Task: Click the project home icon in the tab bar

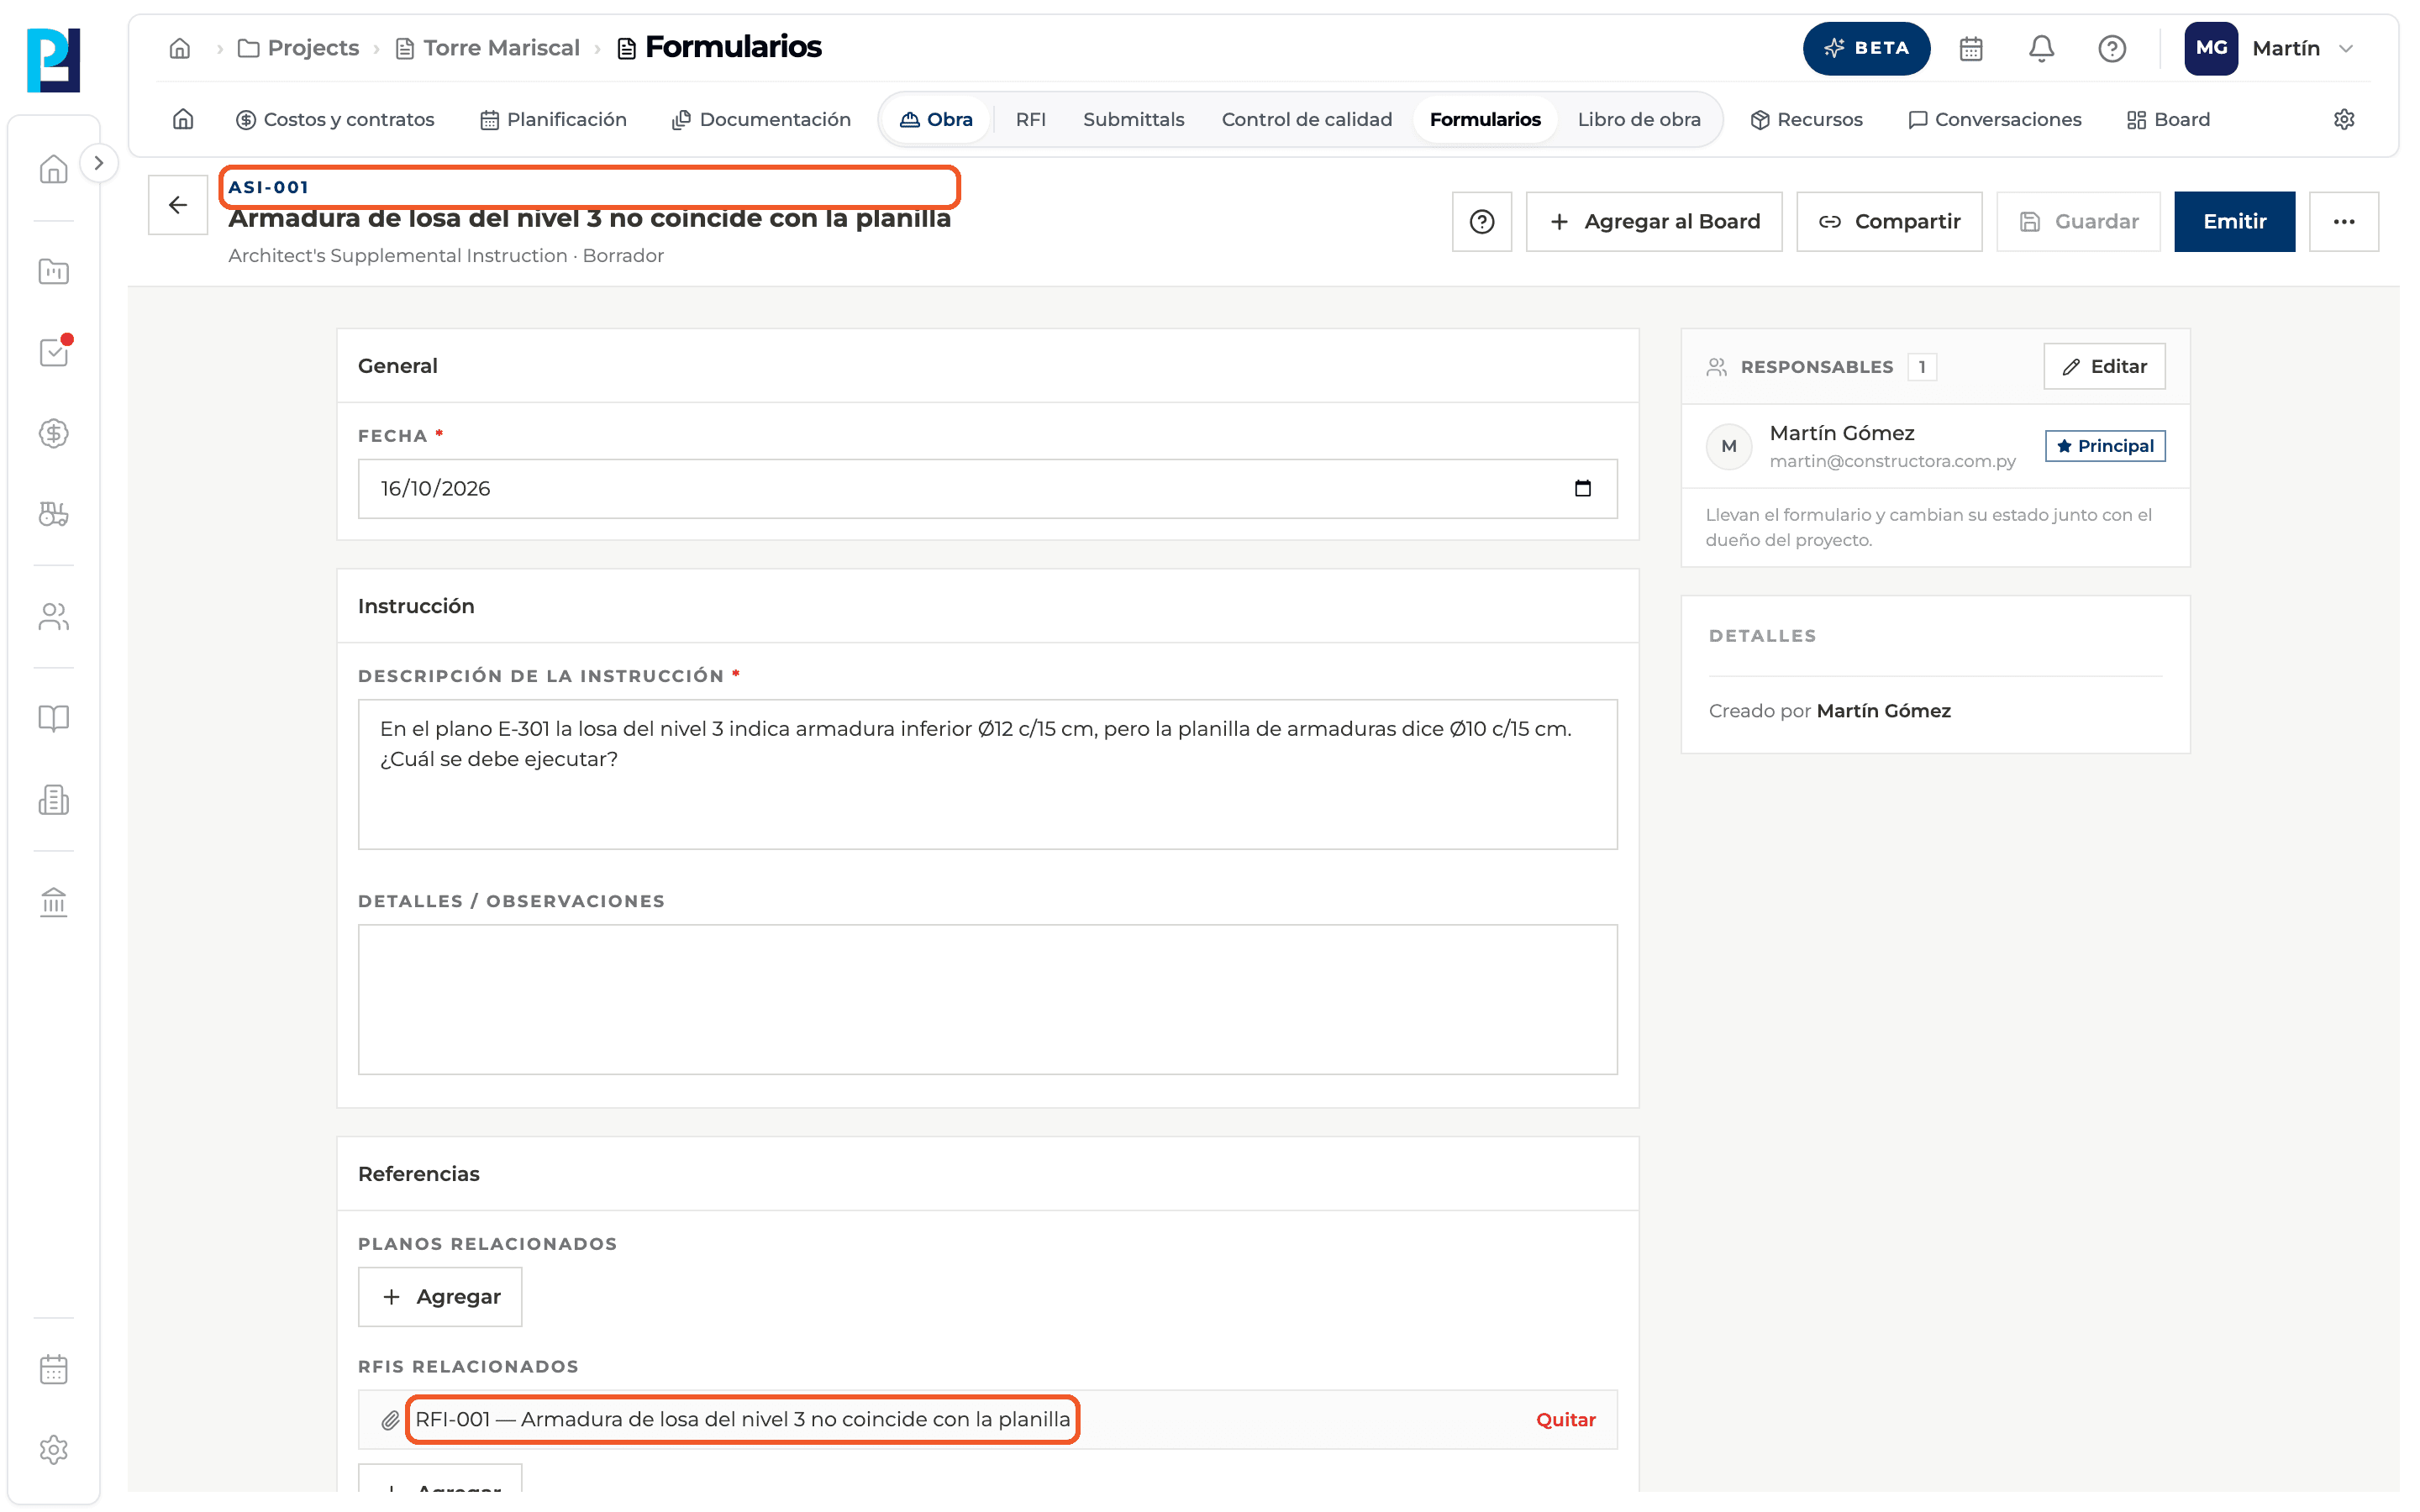Action: 183,119
